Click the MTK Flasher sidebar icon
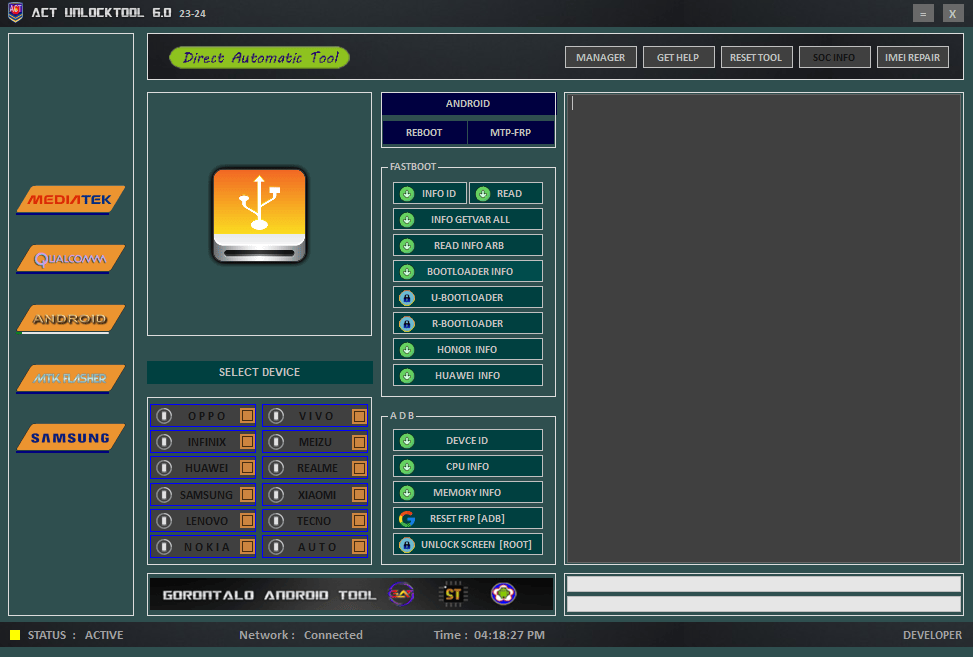The width and height of the screenshot is (973, 657). click(x=70, y=378)
